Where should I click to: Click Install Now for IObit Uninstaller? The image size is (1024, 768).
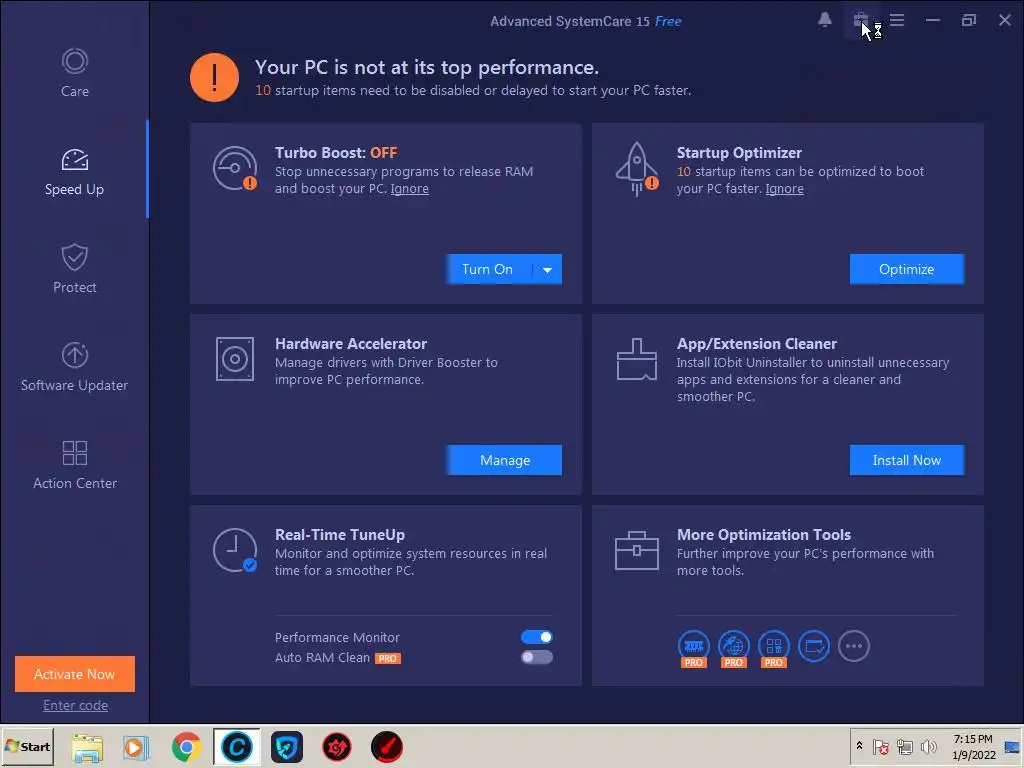tap(906, 460)
